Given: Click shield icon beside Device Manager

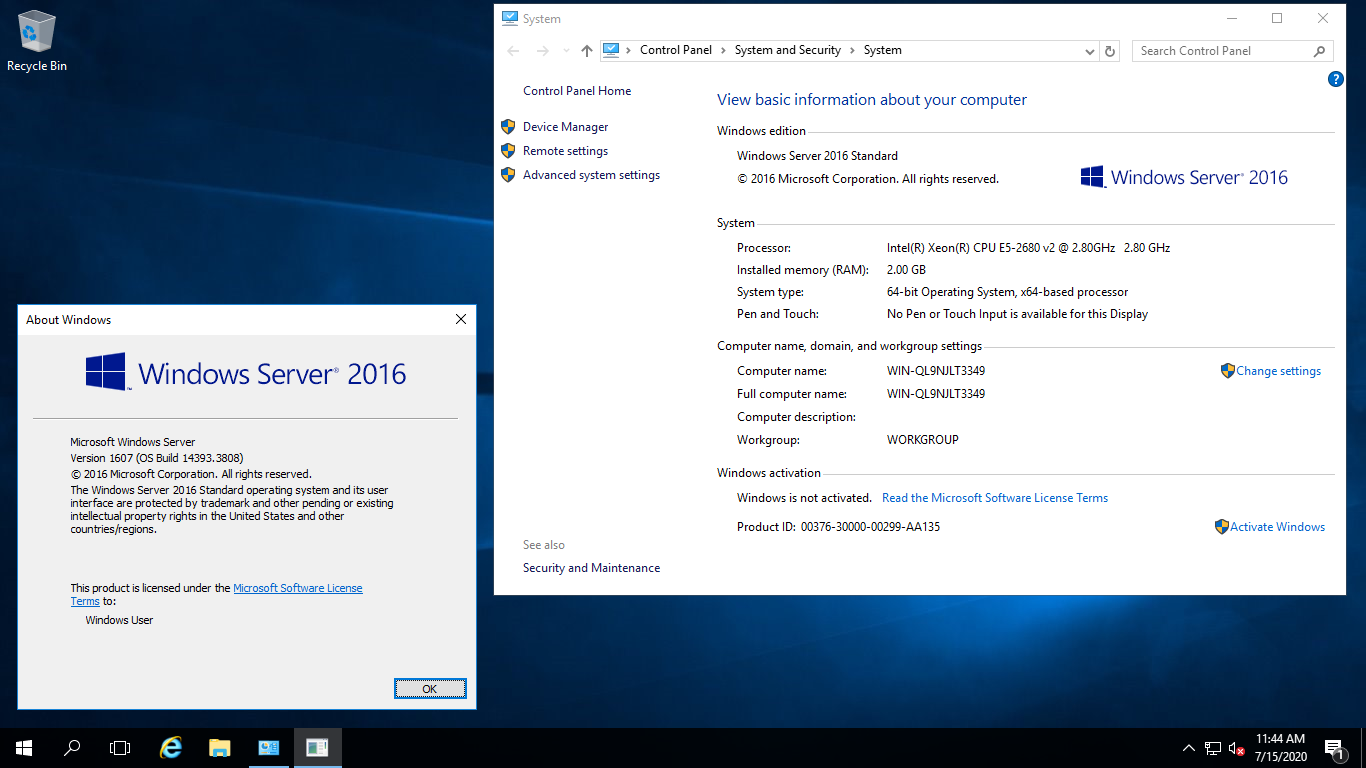Looking at the screenshot, I should click(507, 127).
